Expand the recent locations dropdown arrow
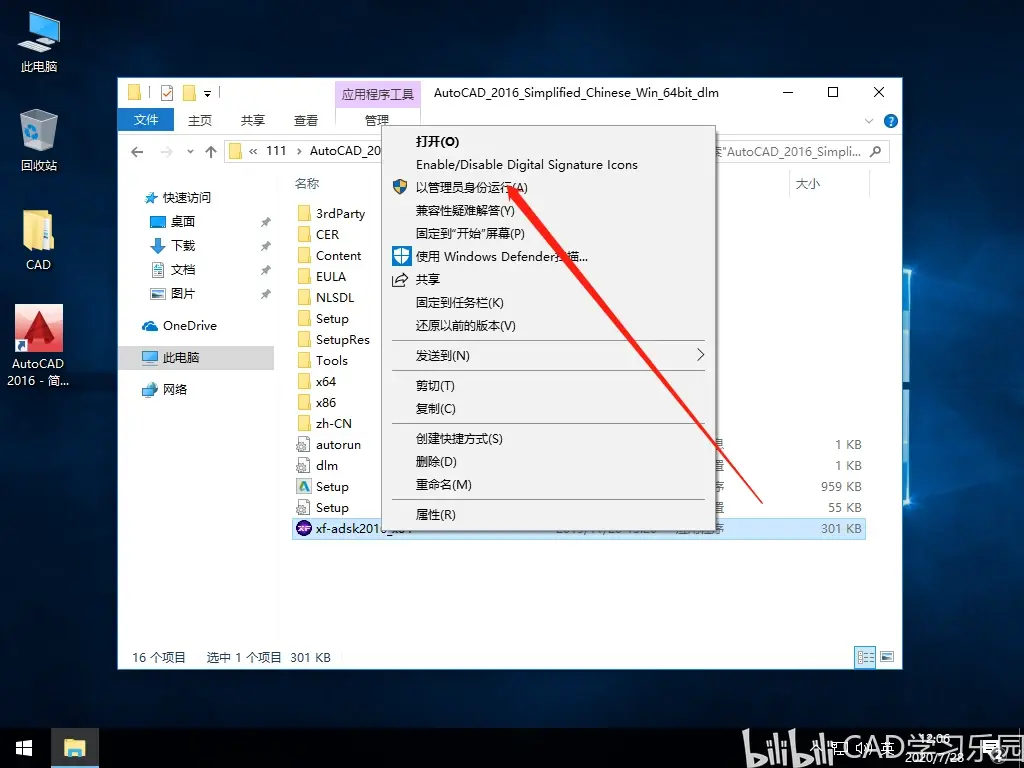Viewport: 1024px width, 768px height. point(190,152)
